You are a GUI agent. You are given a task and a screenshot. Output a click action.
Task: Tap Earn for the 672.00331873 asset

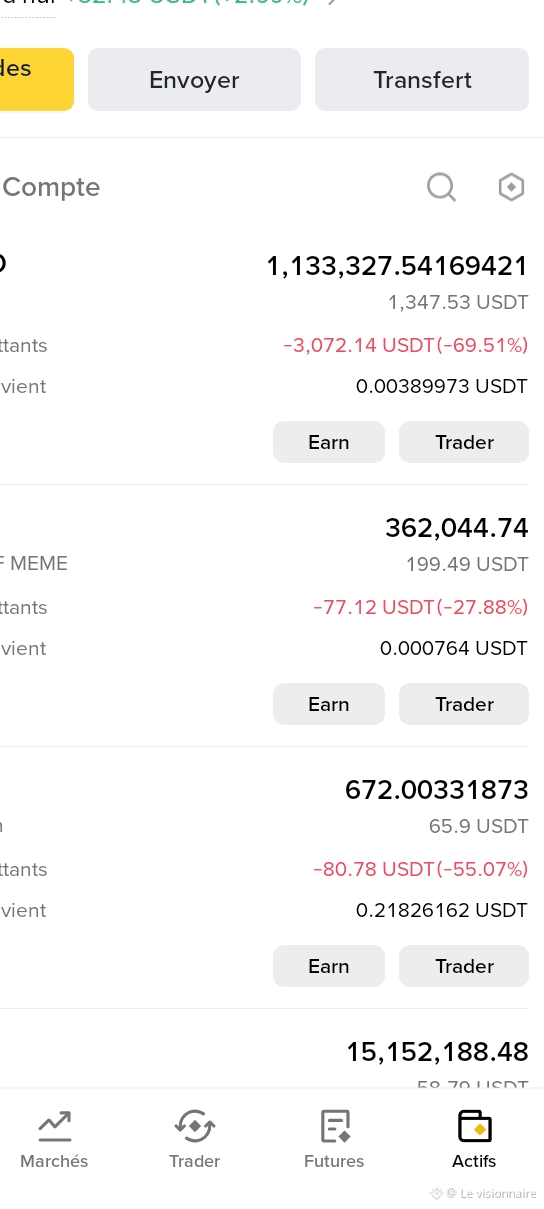pyautogui.click(x=329, y=966)
